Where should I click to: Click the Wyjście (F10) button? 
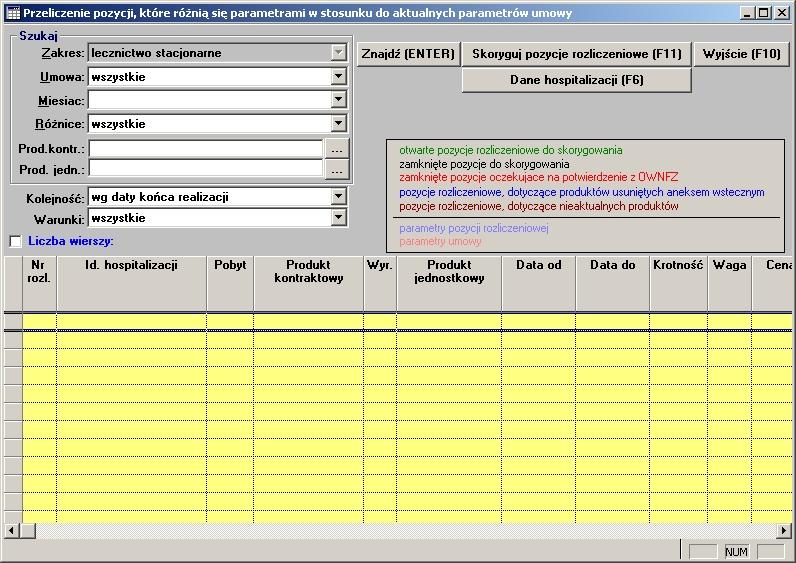(742, 54)
